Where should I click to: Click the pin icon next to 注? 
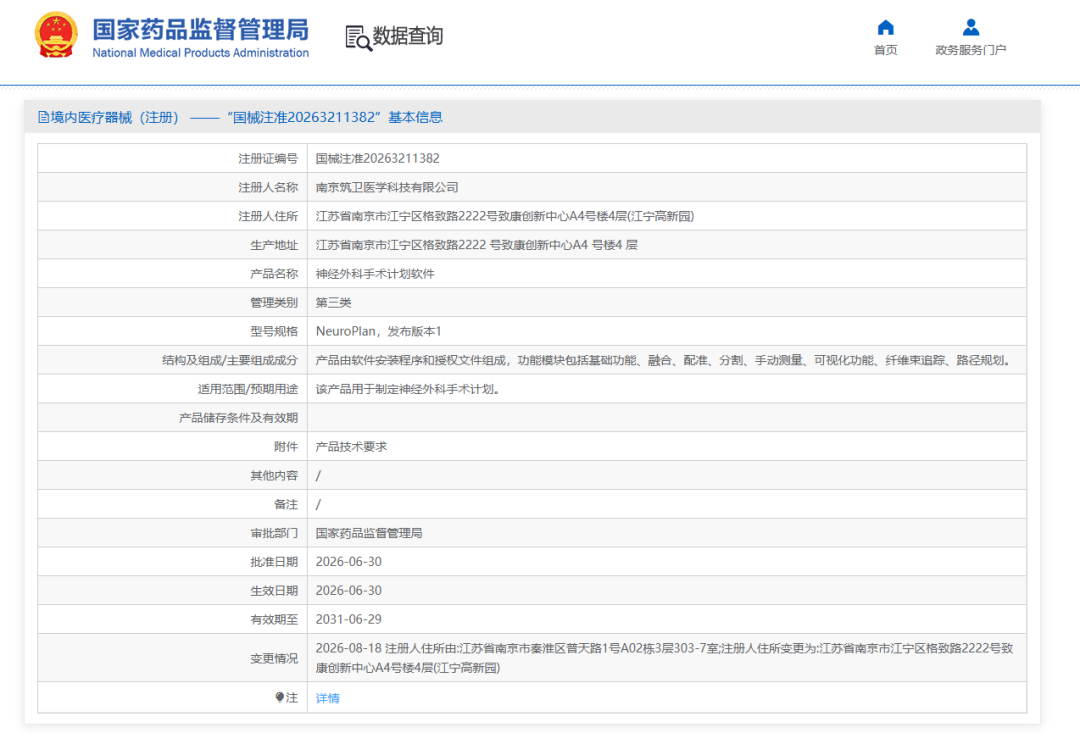point(279,697)
